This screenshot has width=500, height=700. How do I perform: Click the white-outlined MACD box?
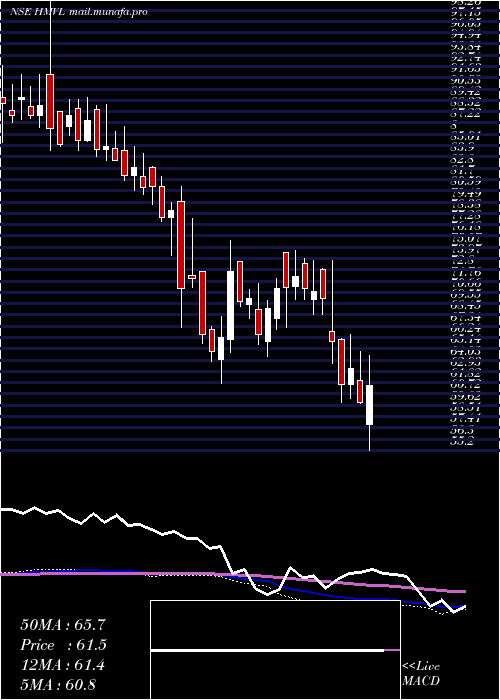275,650
